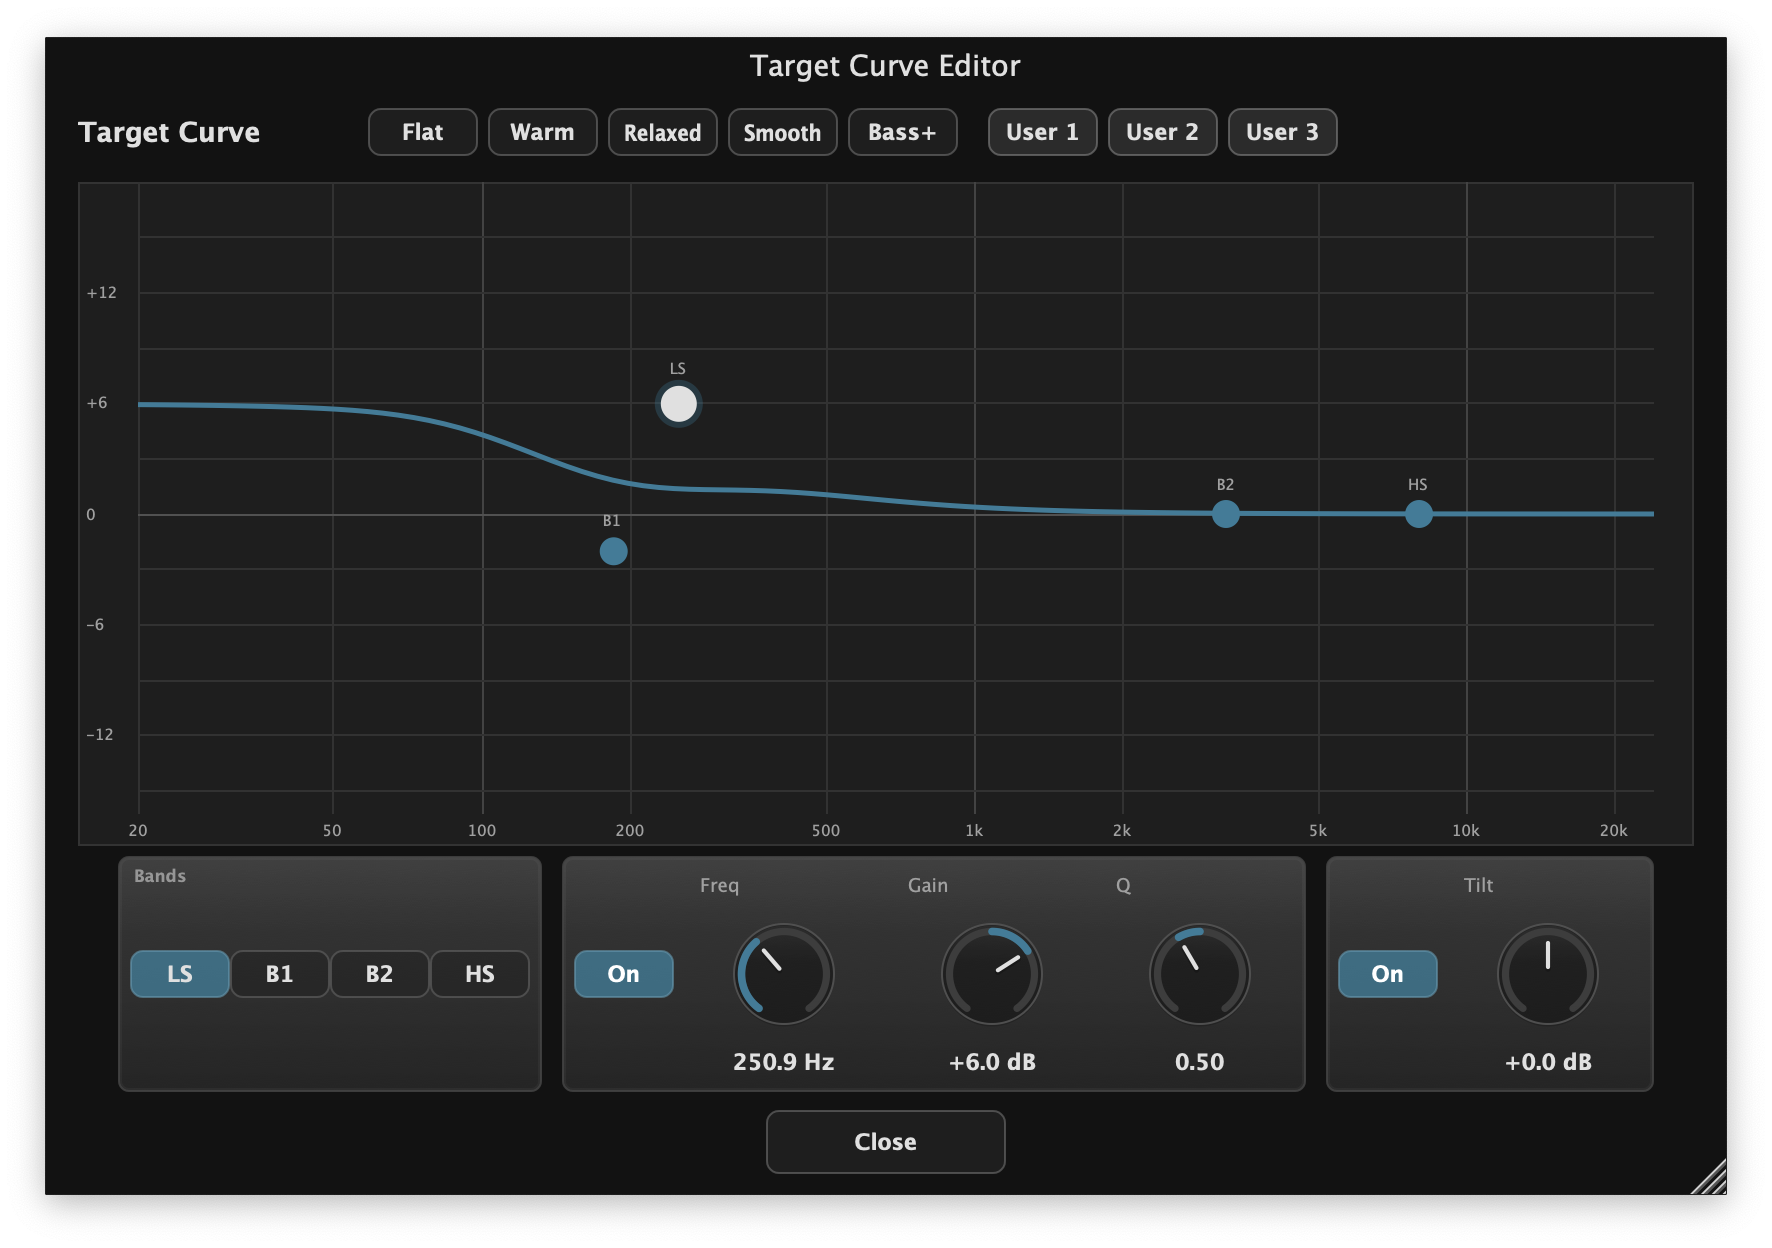Click the LS node on the graph

pyautogui.click(x=679, y=405)
